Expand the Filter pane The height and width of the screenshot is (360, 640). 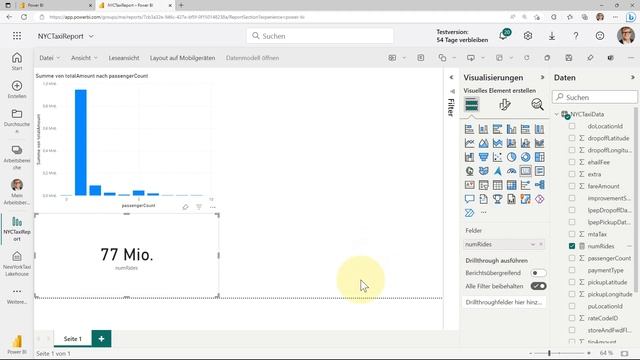click(x=451, y=77)
